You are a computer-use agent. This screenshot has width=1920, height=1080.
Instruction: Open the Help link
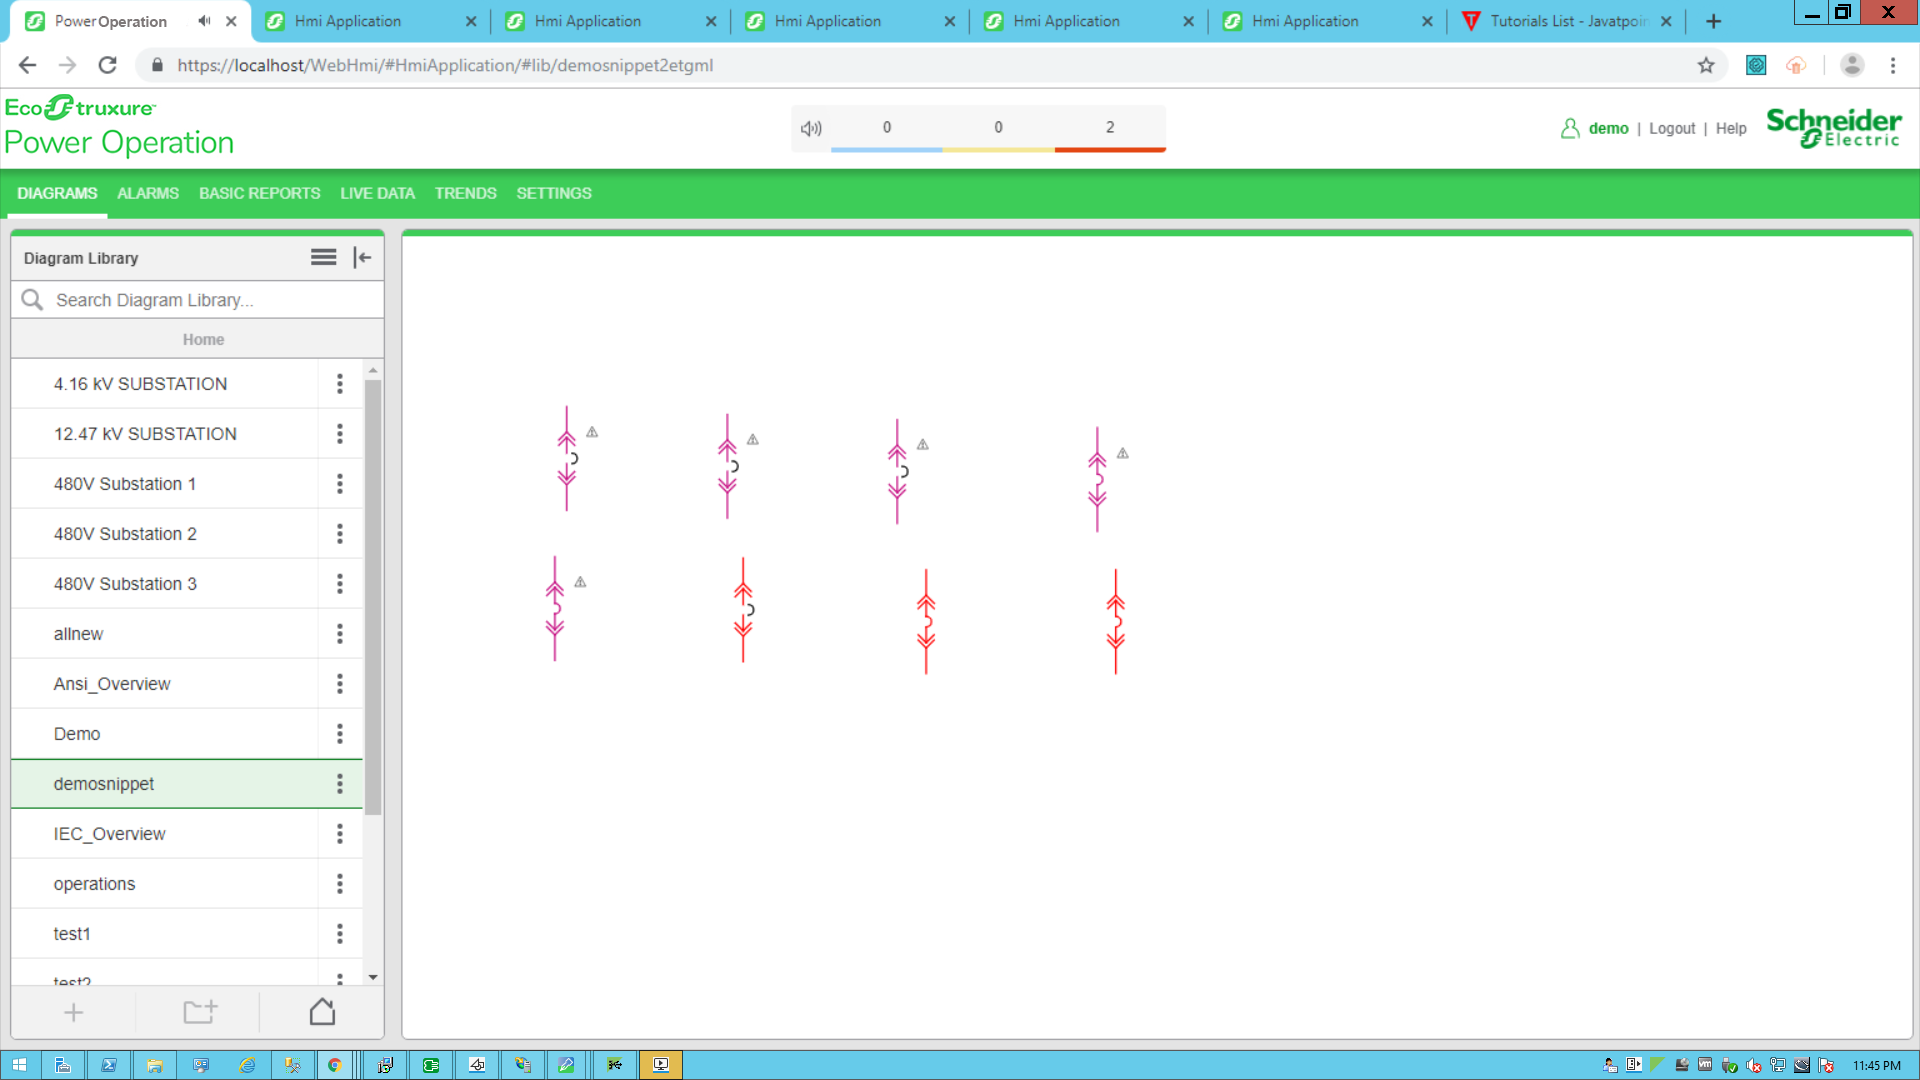click(x=1731, y=128)
